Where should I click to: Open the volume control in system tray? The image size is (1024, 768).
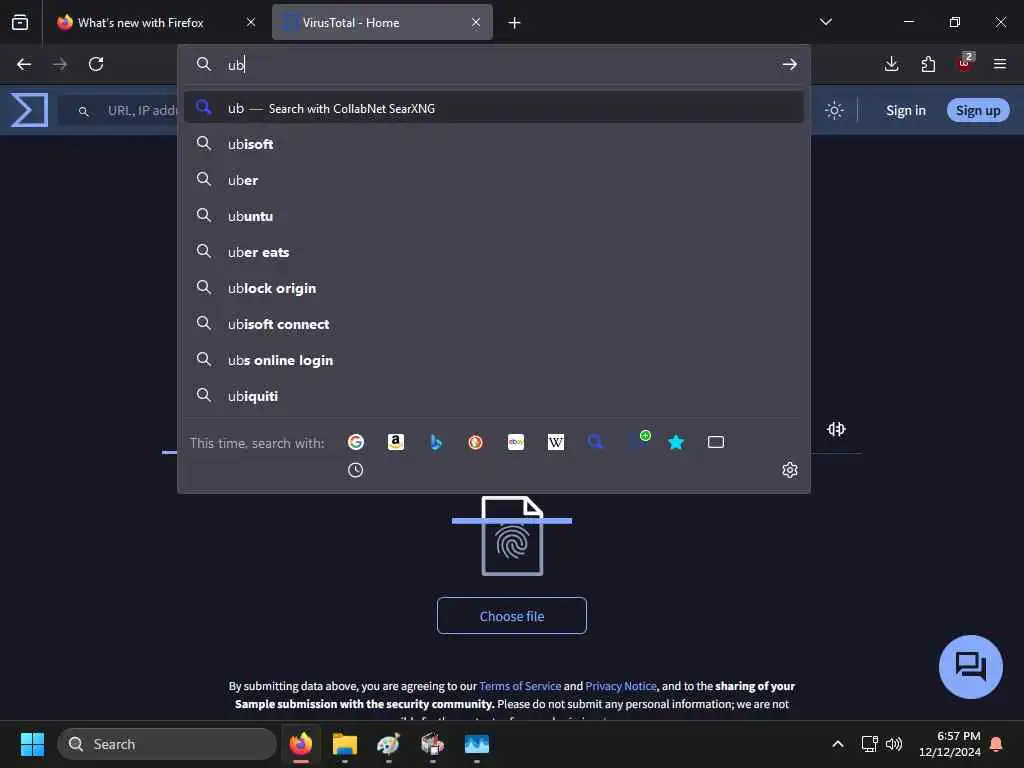tap(894, 744)
